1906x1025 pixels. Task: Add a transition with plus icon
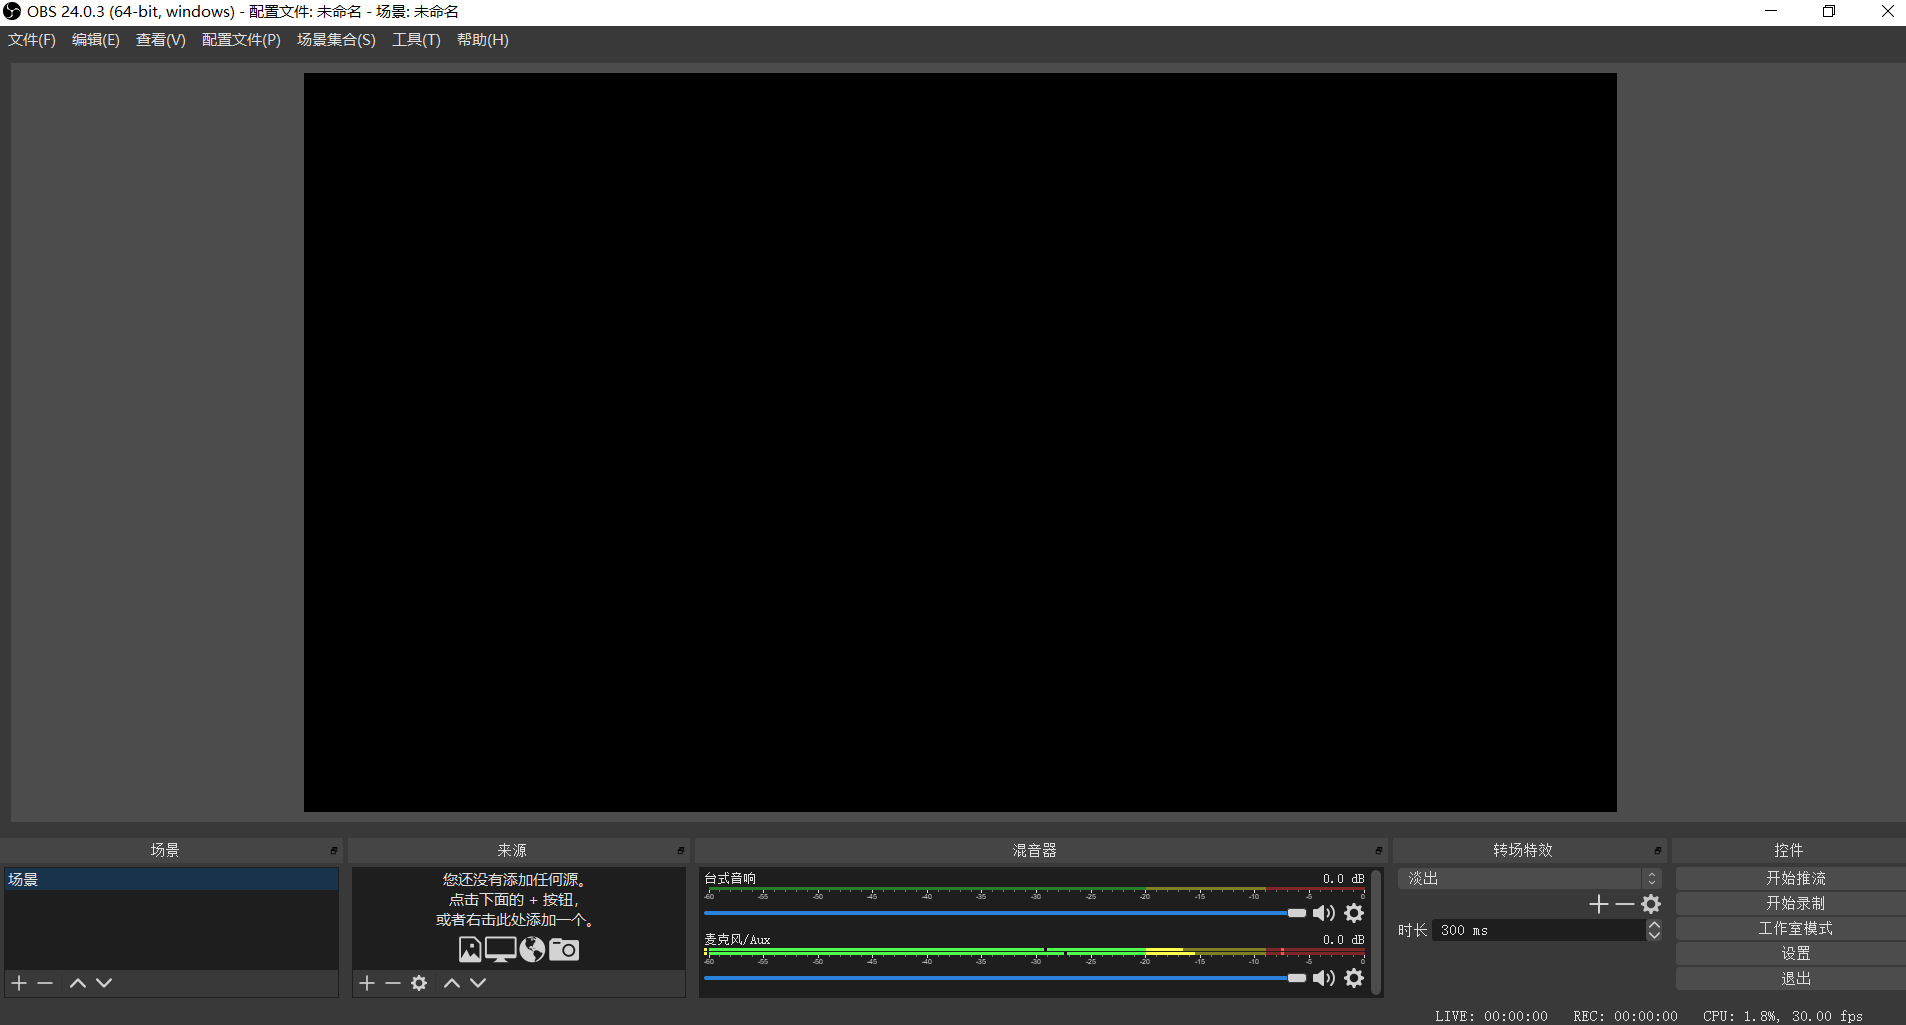1598,904
